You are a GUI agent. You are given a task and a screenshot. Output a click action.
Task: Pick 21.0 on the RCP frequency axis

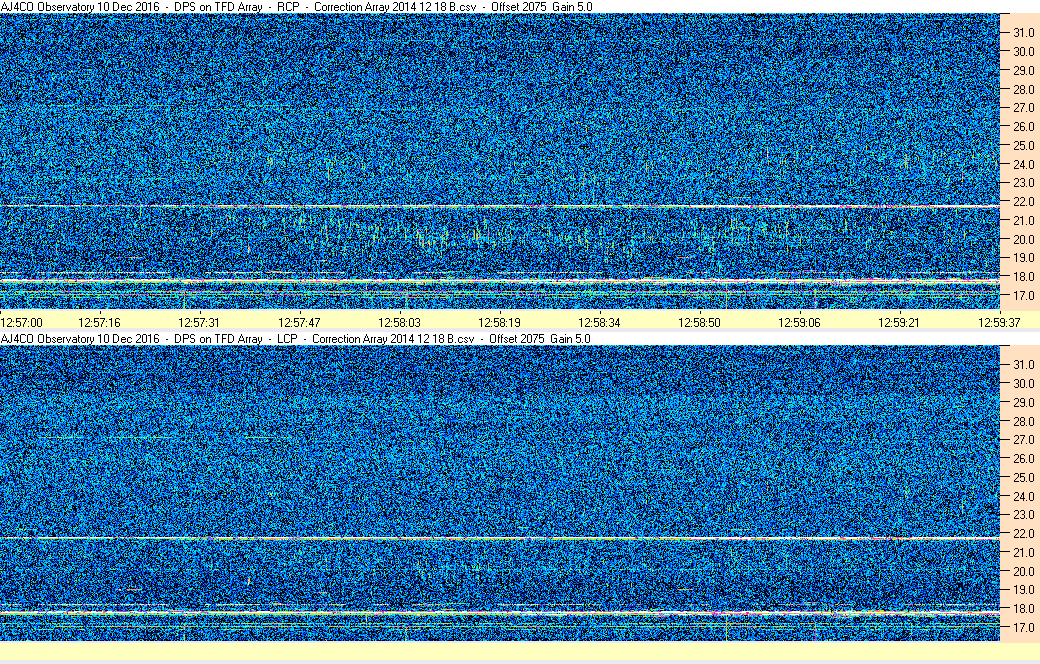click(x=1023, y=220)
